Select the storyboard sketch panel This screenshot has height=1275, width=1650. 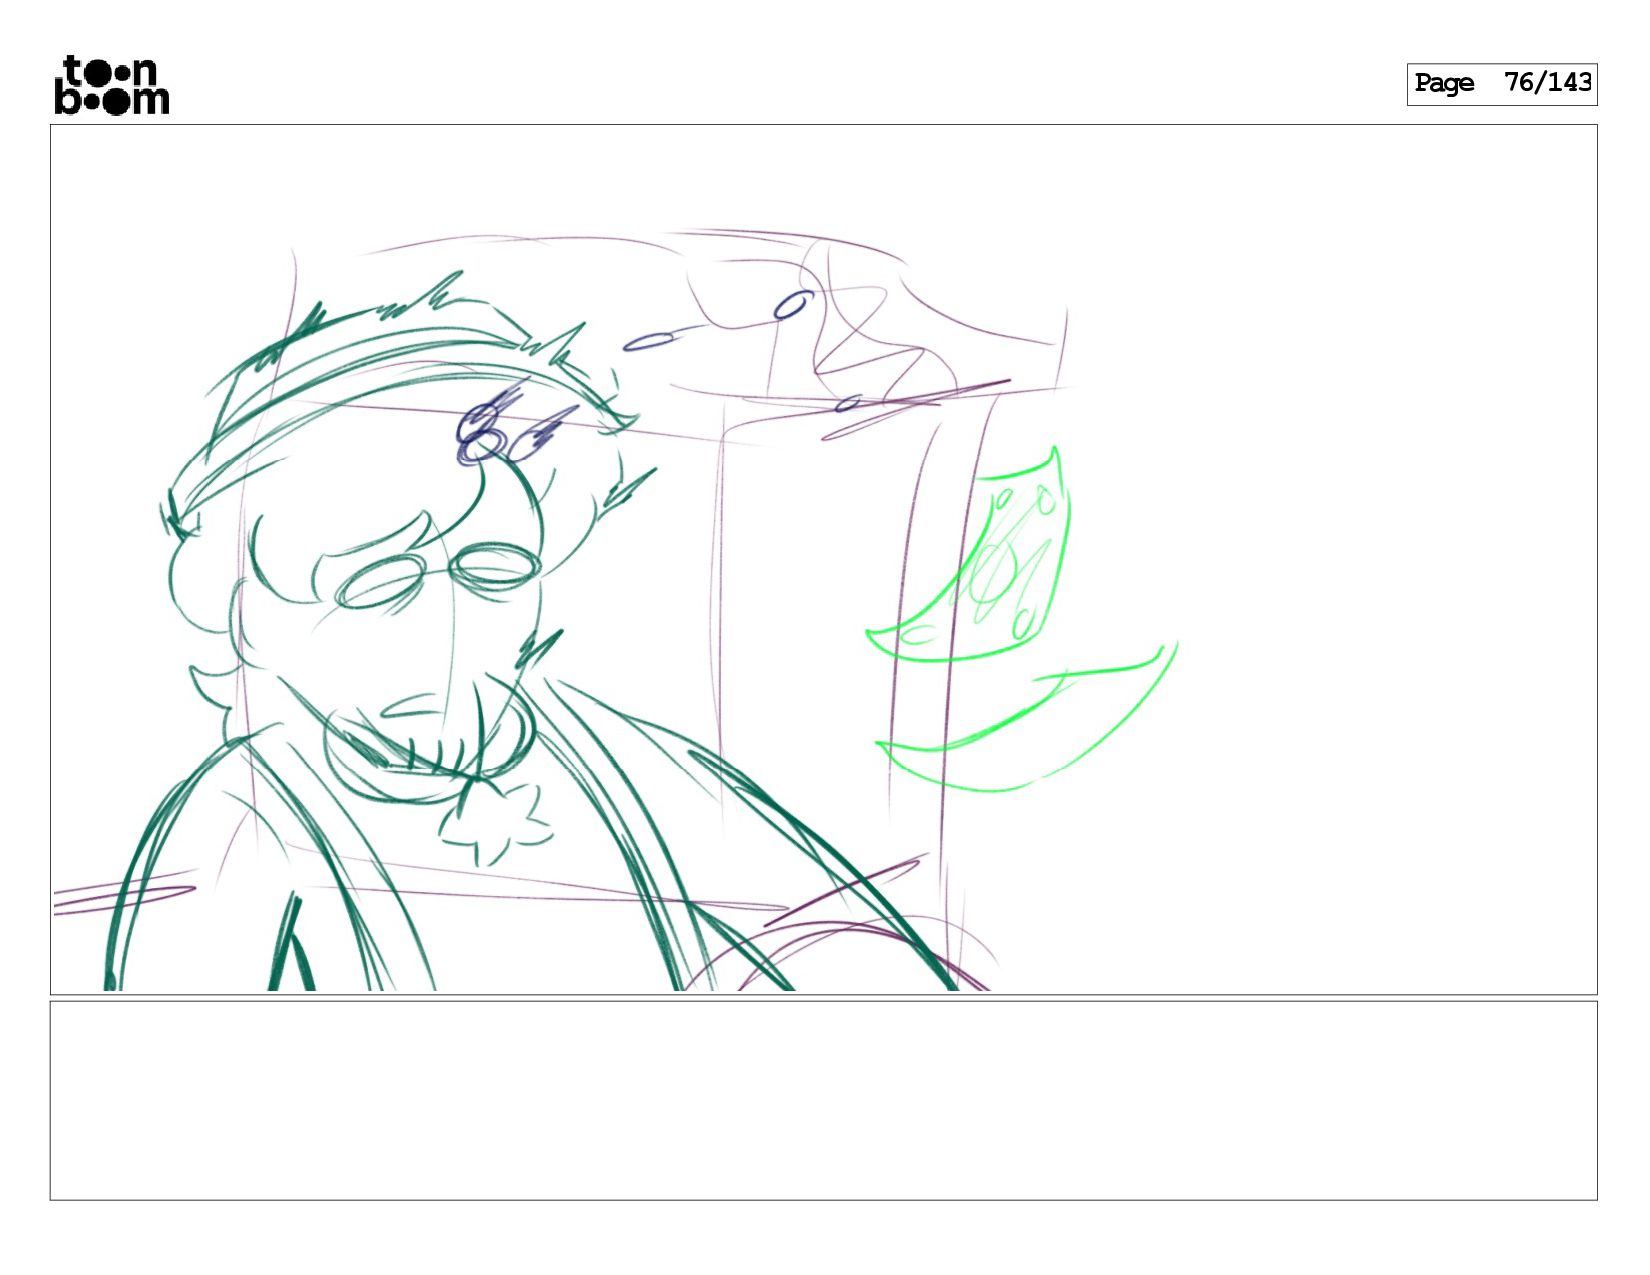click(823, 559)
